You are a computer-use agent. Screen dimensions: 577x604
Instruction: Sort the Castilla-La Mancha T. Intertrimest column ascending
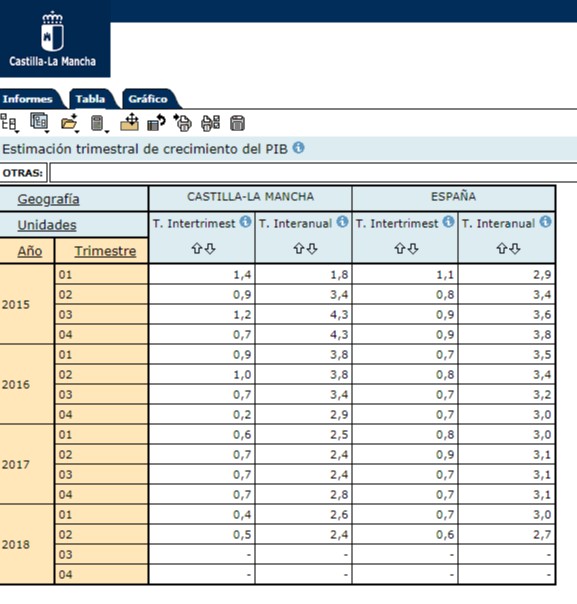196,248
